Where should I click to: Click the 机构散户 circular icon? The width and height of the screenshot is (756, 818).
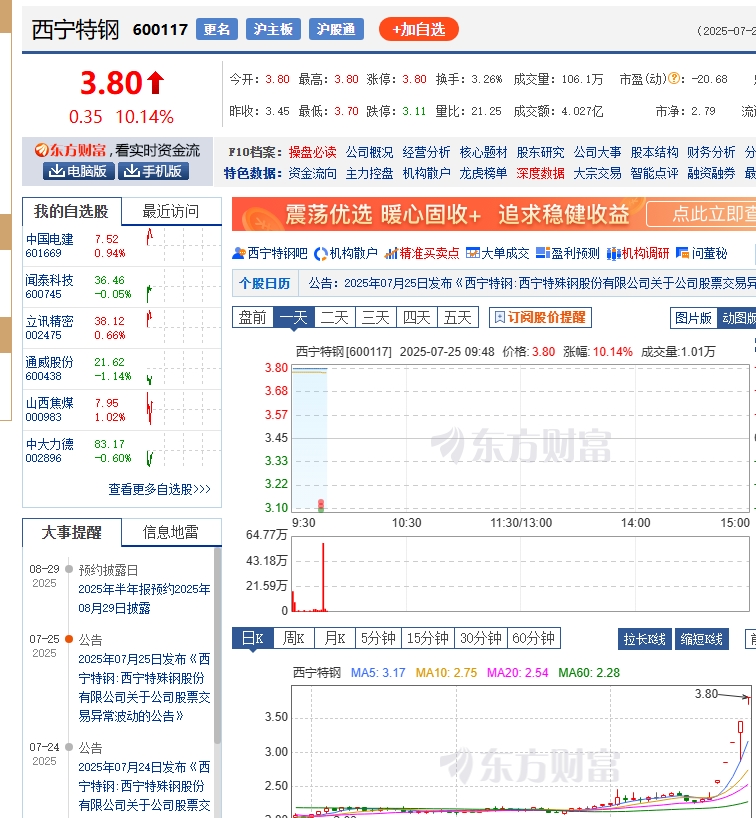[321, 254]
